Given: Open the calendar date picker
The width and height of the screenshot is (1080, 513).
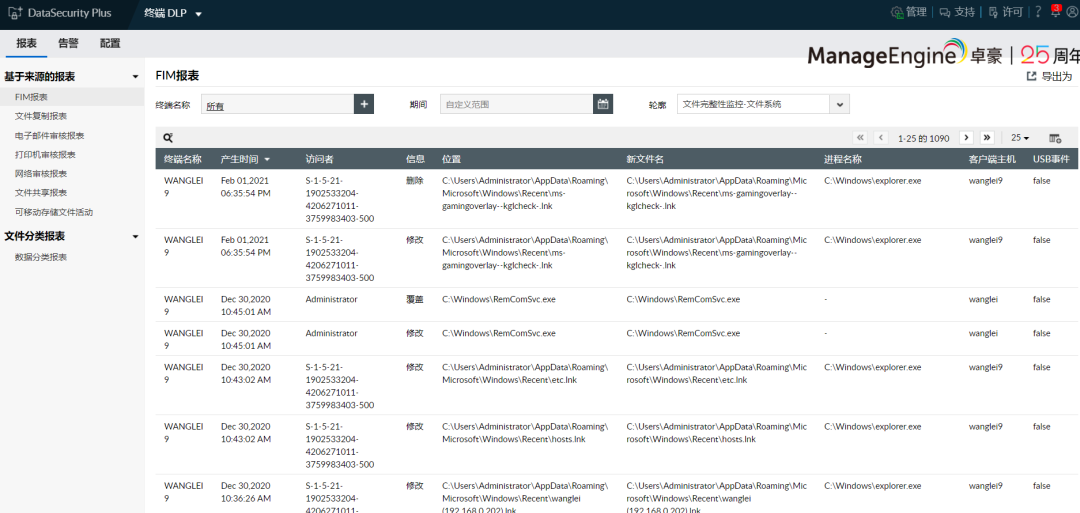Looking at the screenshot, I should coord(603,104).
